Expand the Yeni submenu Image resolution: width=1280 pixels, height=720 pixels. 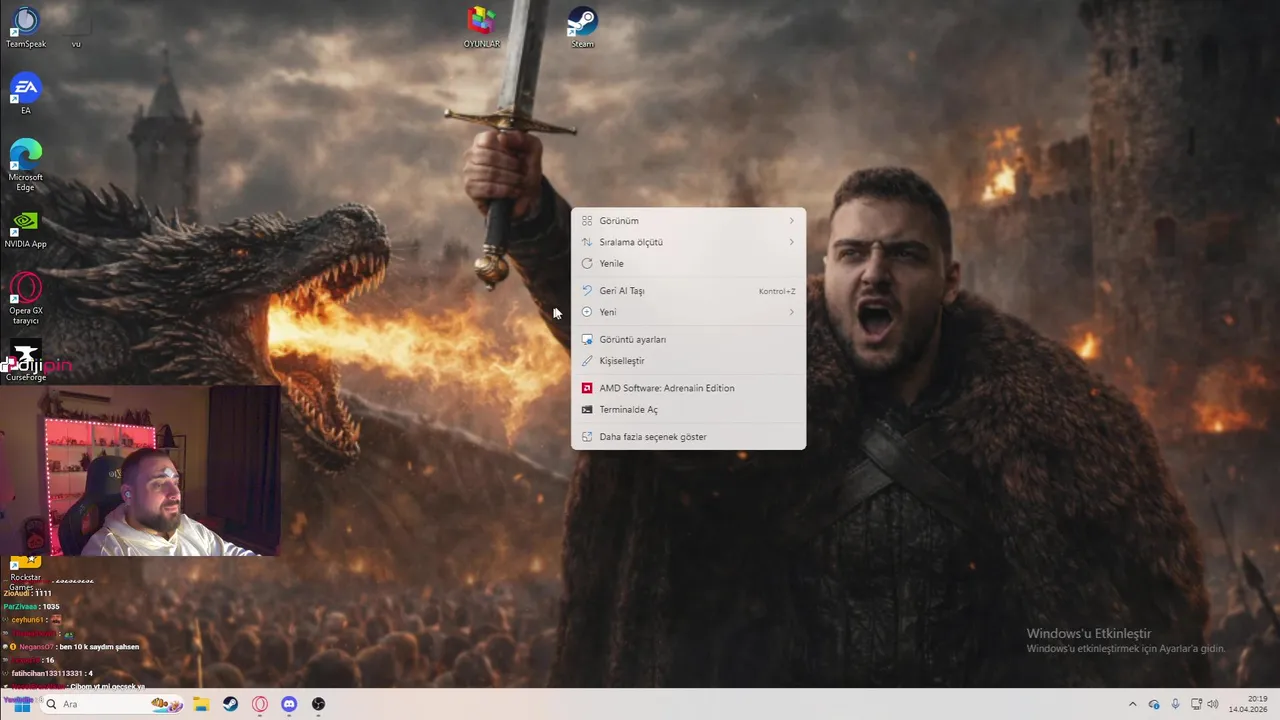[x=688, y=312]
